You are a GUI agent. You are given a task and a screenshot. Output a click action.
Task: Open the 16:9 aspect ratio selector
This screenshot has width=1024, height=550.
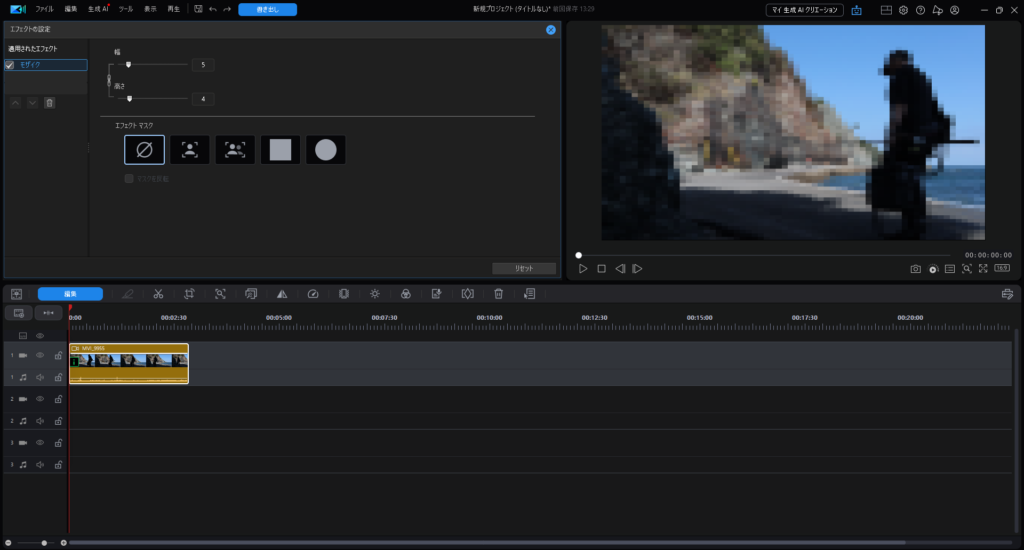[x=1001, y=269]
